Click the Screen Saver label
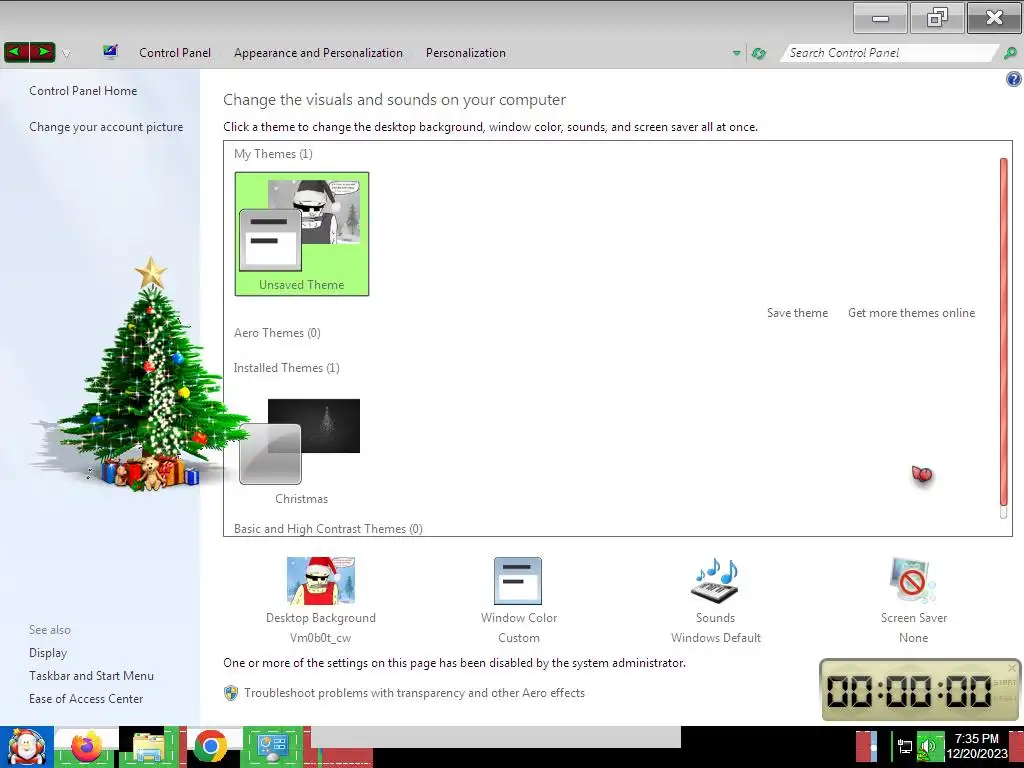 [914, 618]
